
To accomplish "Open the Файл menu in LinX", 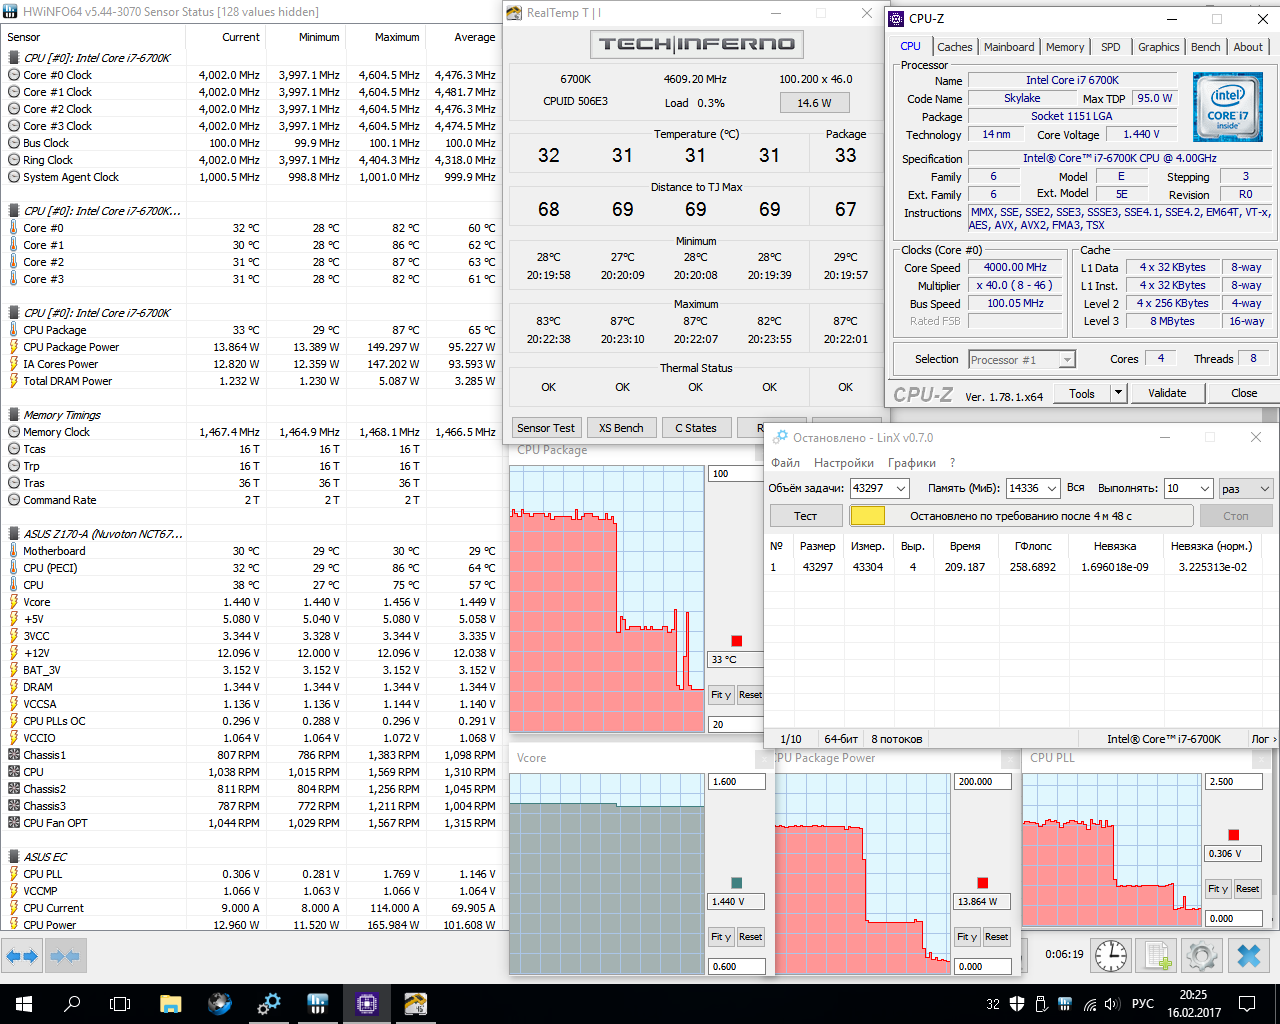I will (785, 463).
